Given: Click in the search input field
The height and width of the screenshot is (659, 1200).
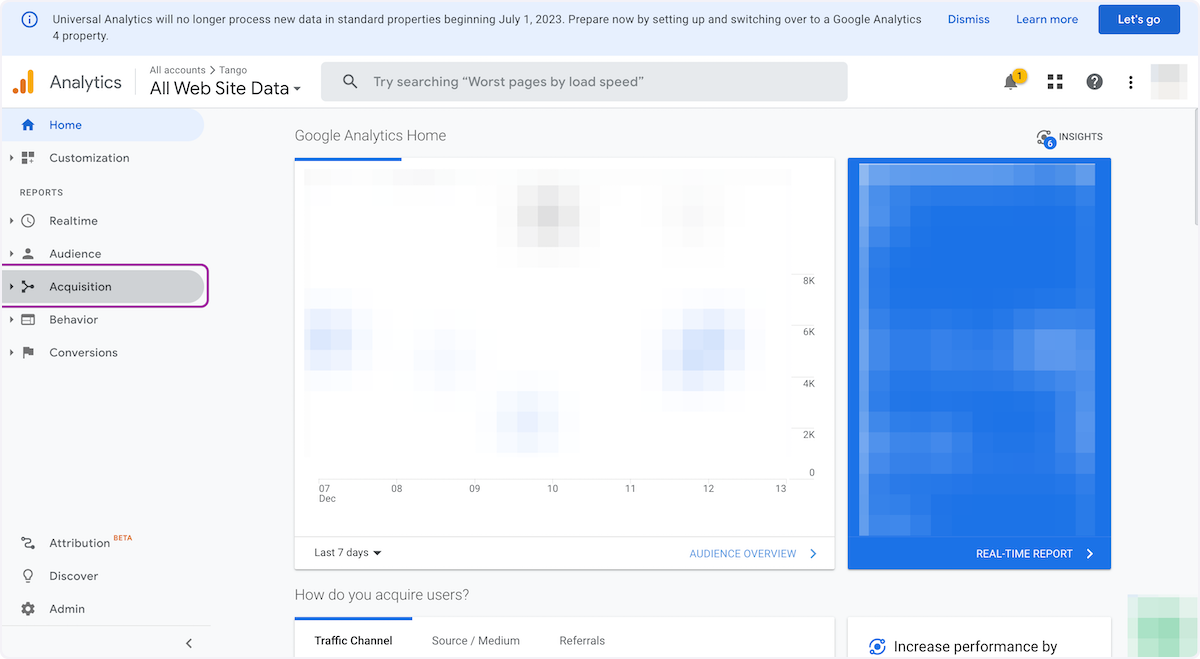Looking at the screenshot, I should click(584, 82).
